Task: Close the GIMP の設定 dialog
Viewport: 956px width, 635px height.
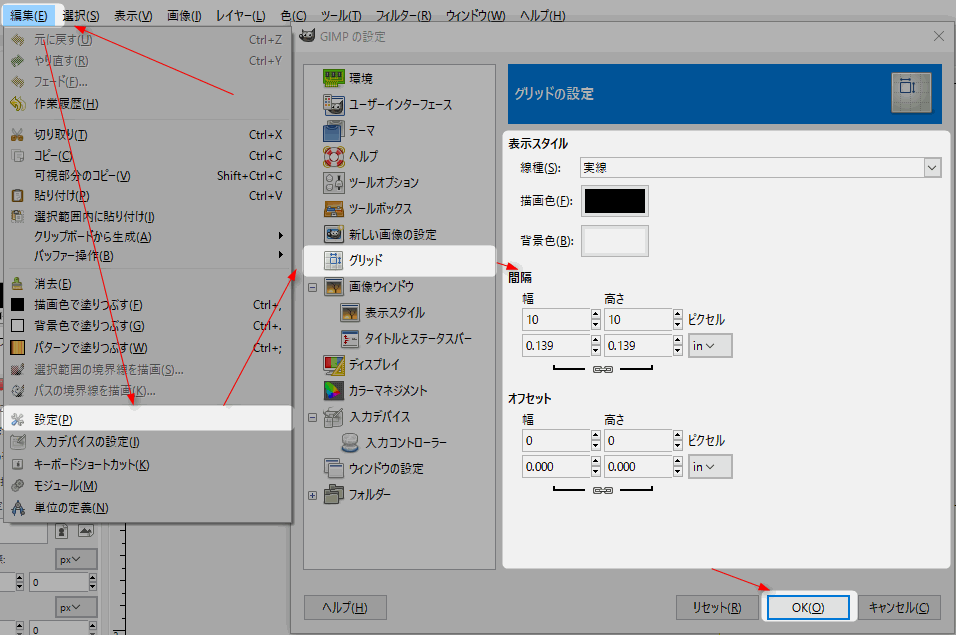Action: pos(939,37)
